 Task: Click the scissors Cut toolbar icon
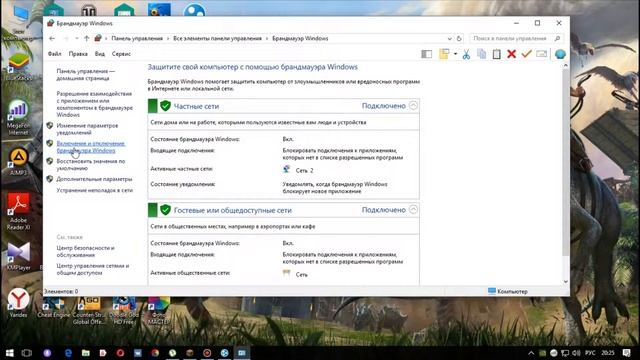coord(466,54)
